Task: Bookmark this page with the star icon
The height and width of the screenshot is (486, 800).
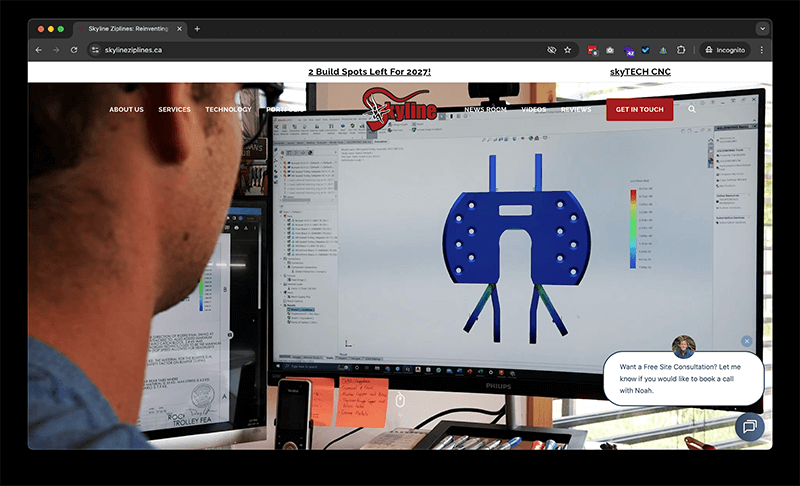Action: click(567, 49)
